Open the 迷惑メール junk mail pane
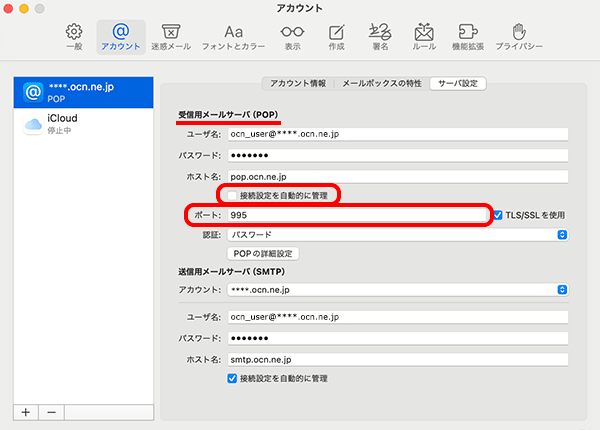Viewport: 600px width, 430px height. point(171,37)
